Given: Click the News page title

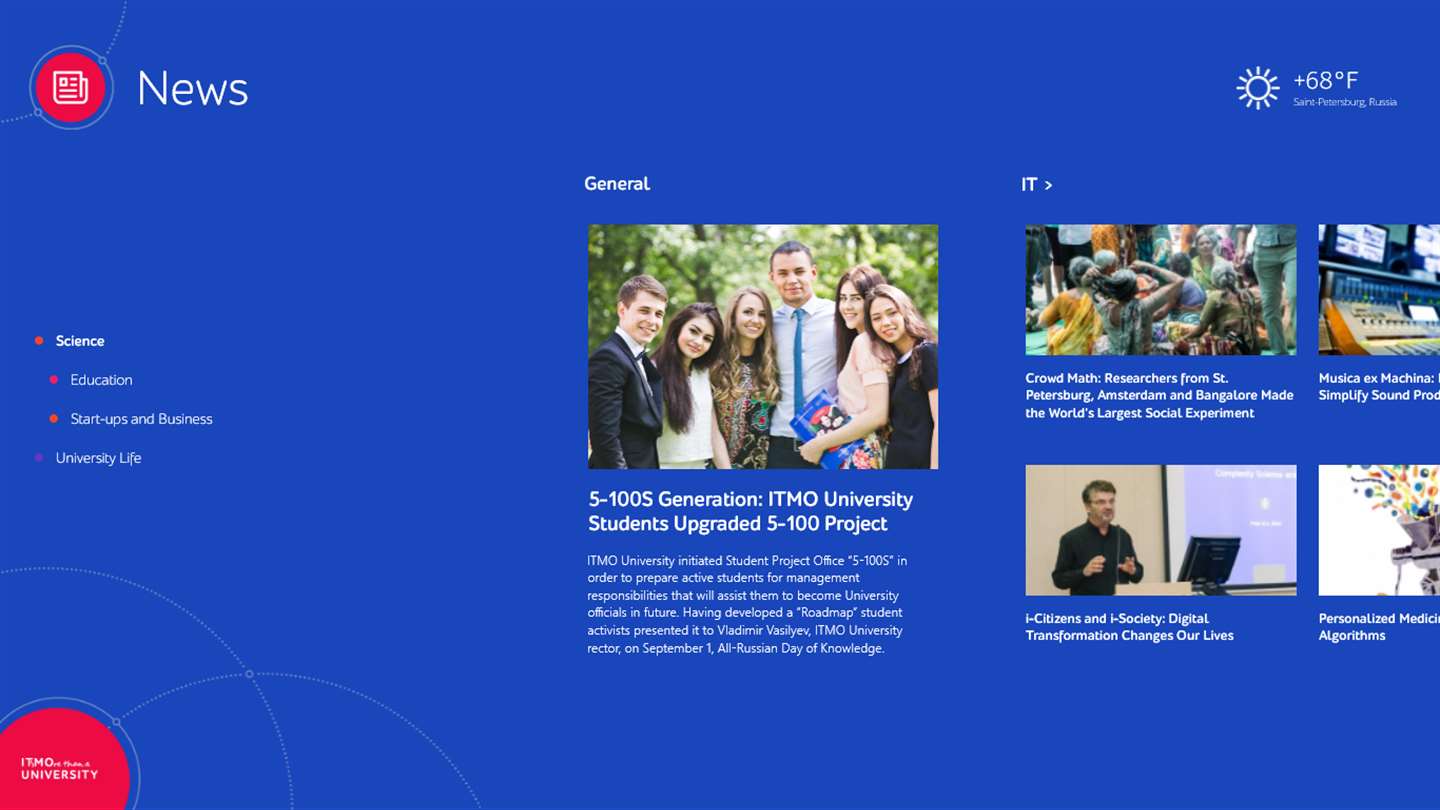Looking at the screenshot, I should point(192,88).
